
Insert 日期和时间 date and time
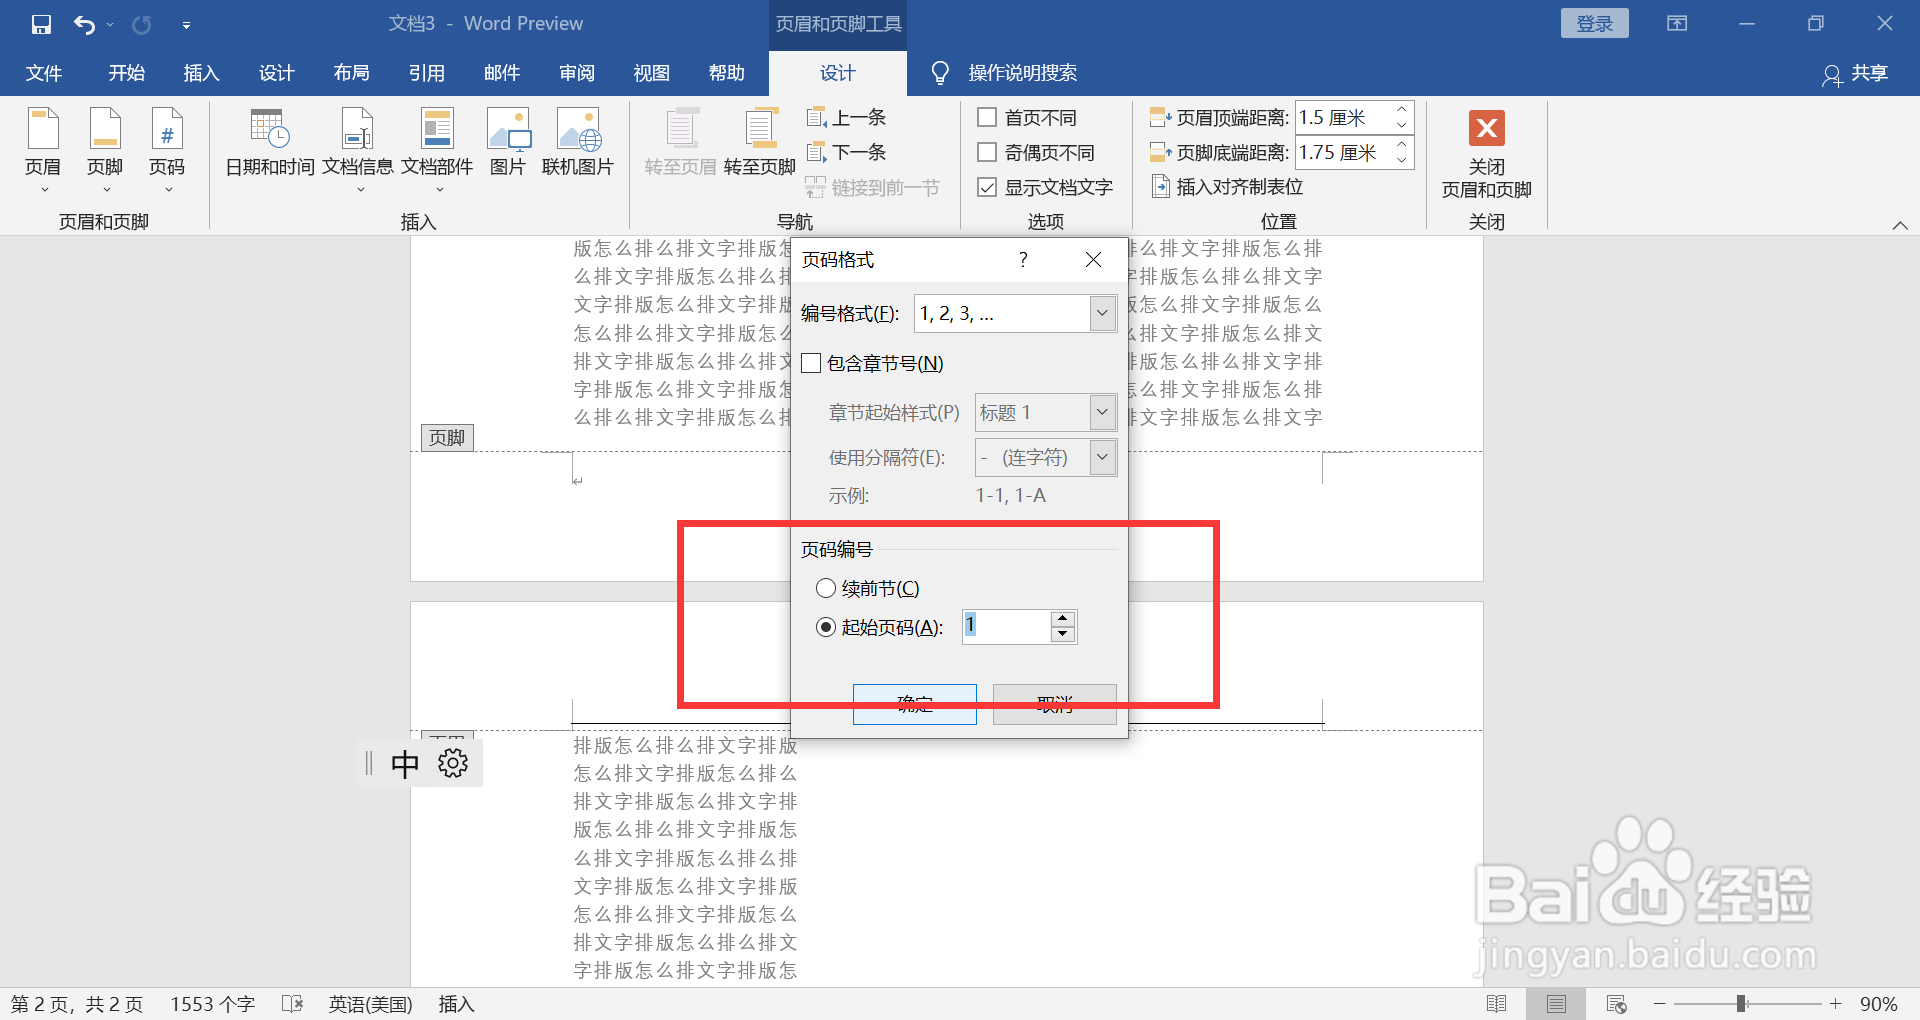[270, 143]
